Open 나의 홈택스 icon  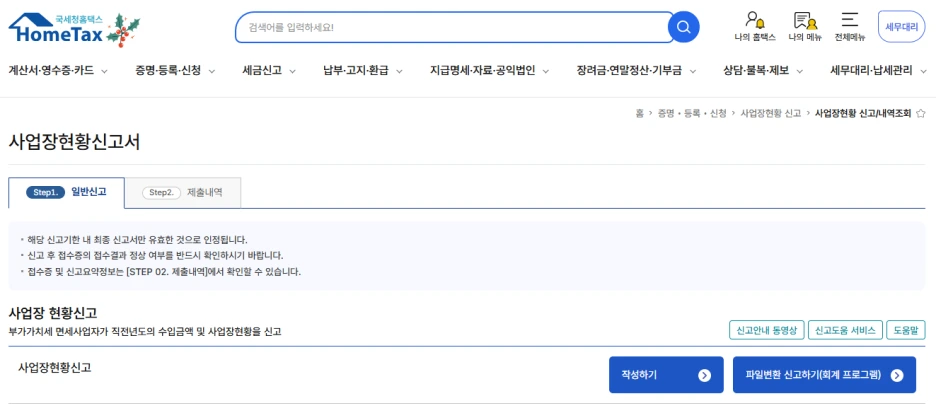pyautogui.click(x=755, y=26)
